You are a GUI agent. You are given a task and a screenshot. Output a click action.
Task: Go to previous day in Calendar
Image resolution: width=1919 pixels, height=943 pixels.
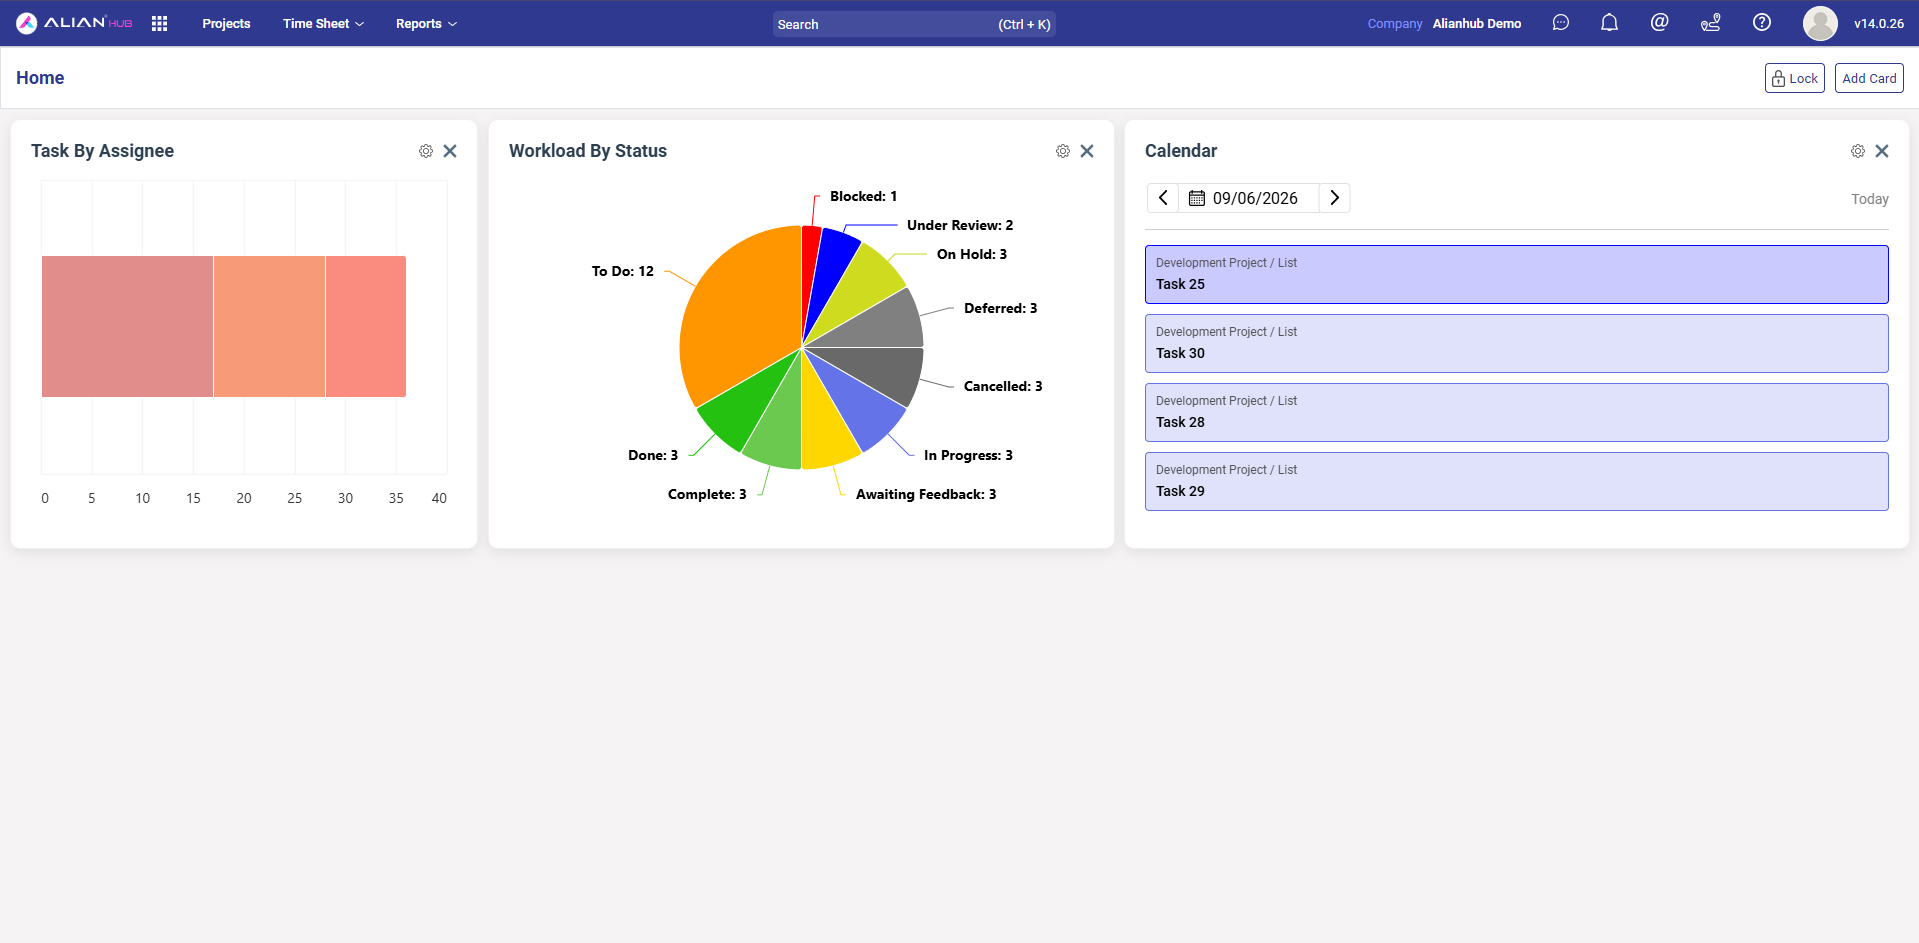point(1163,198)
